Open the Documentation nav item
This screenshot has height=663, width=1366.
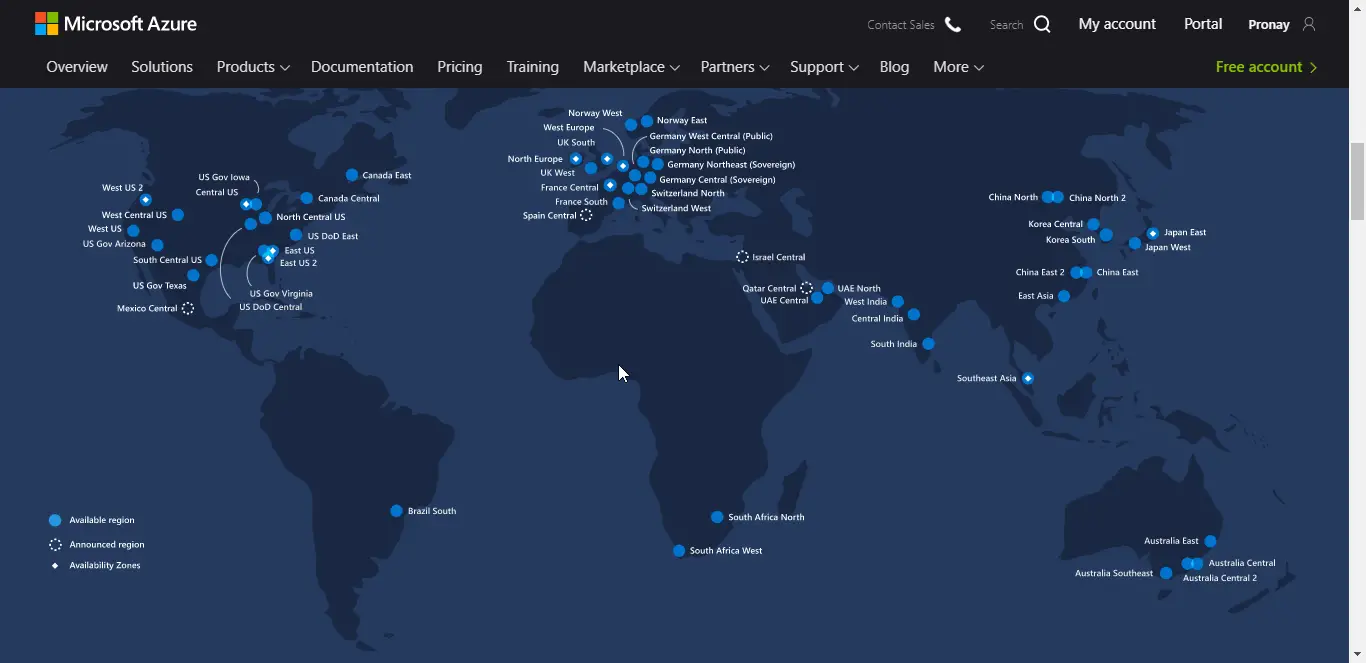(362, 67)
